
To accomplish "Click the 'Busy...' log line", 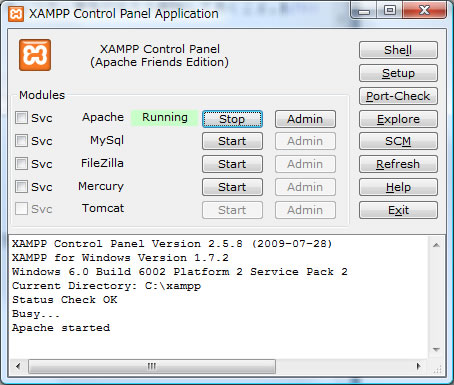I will click(36, 314).
